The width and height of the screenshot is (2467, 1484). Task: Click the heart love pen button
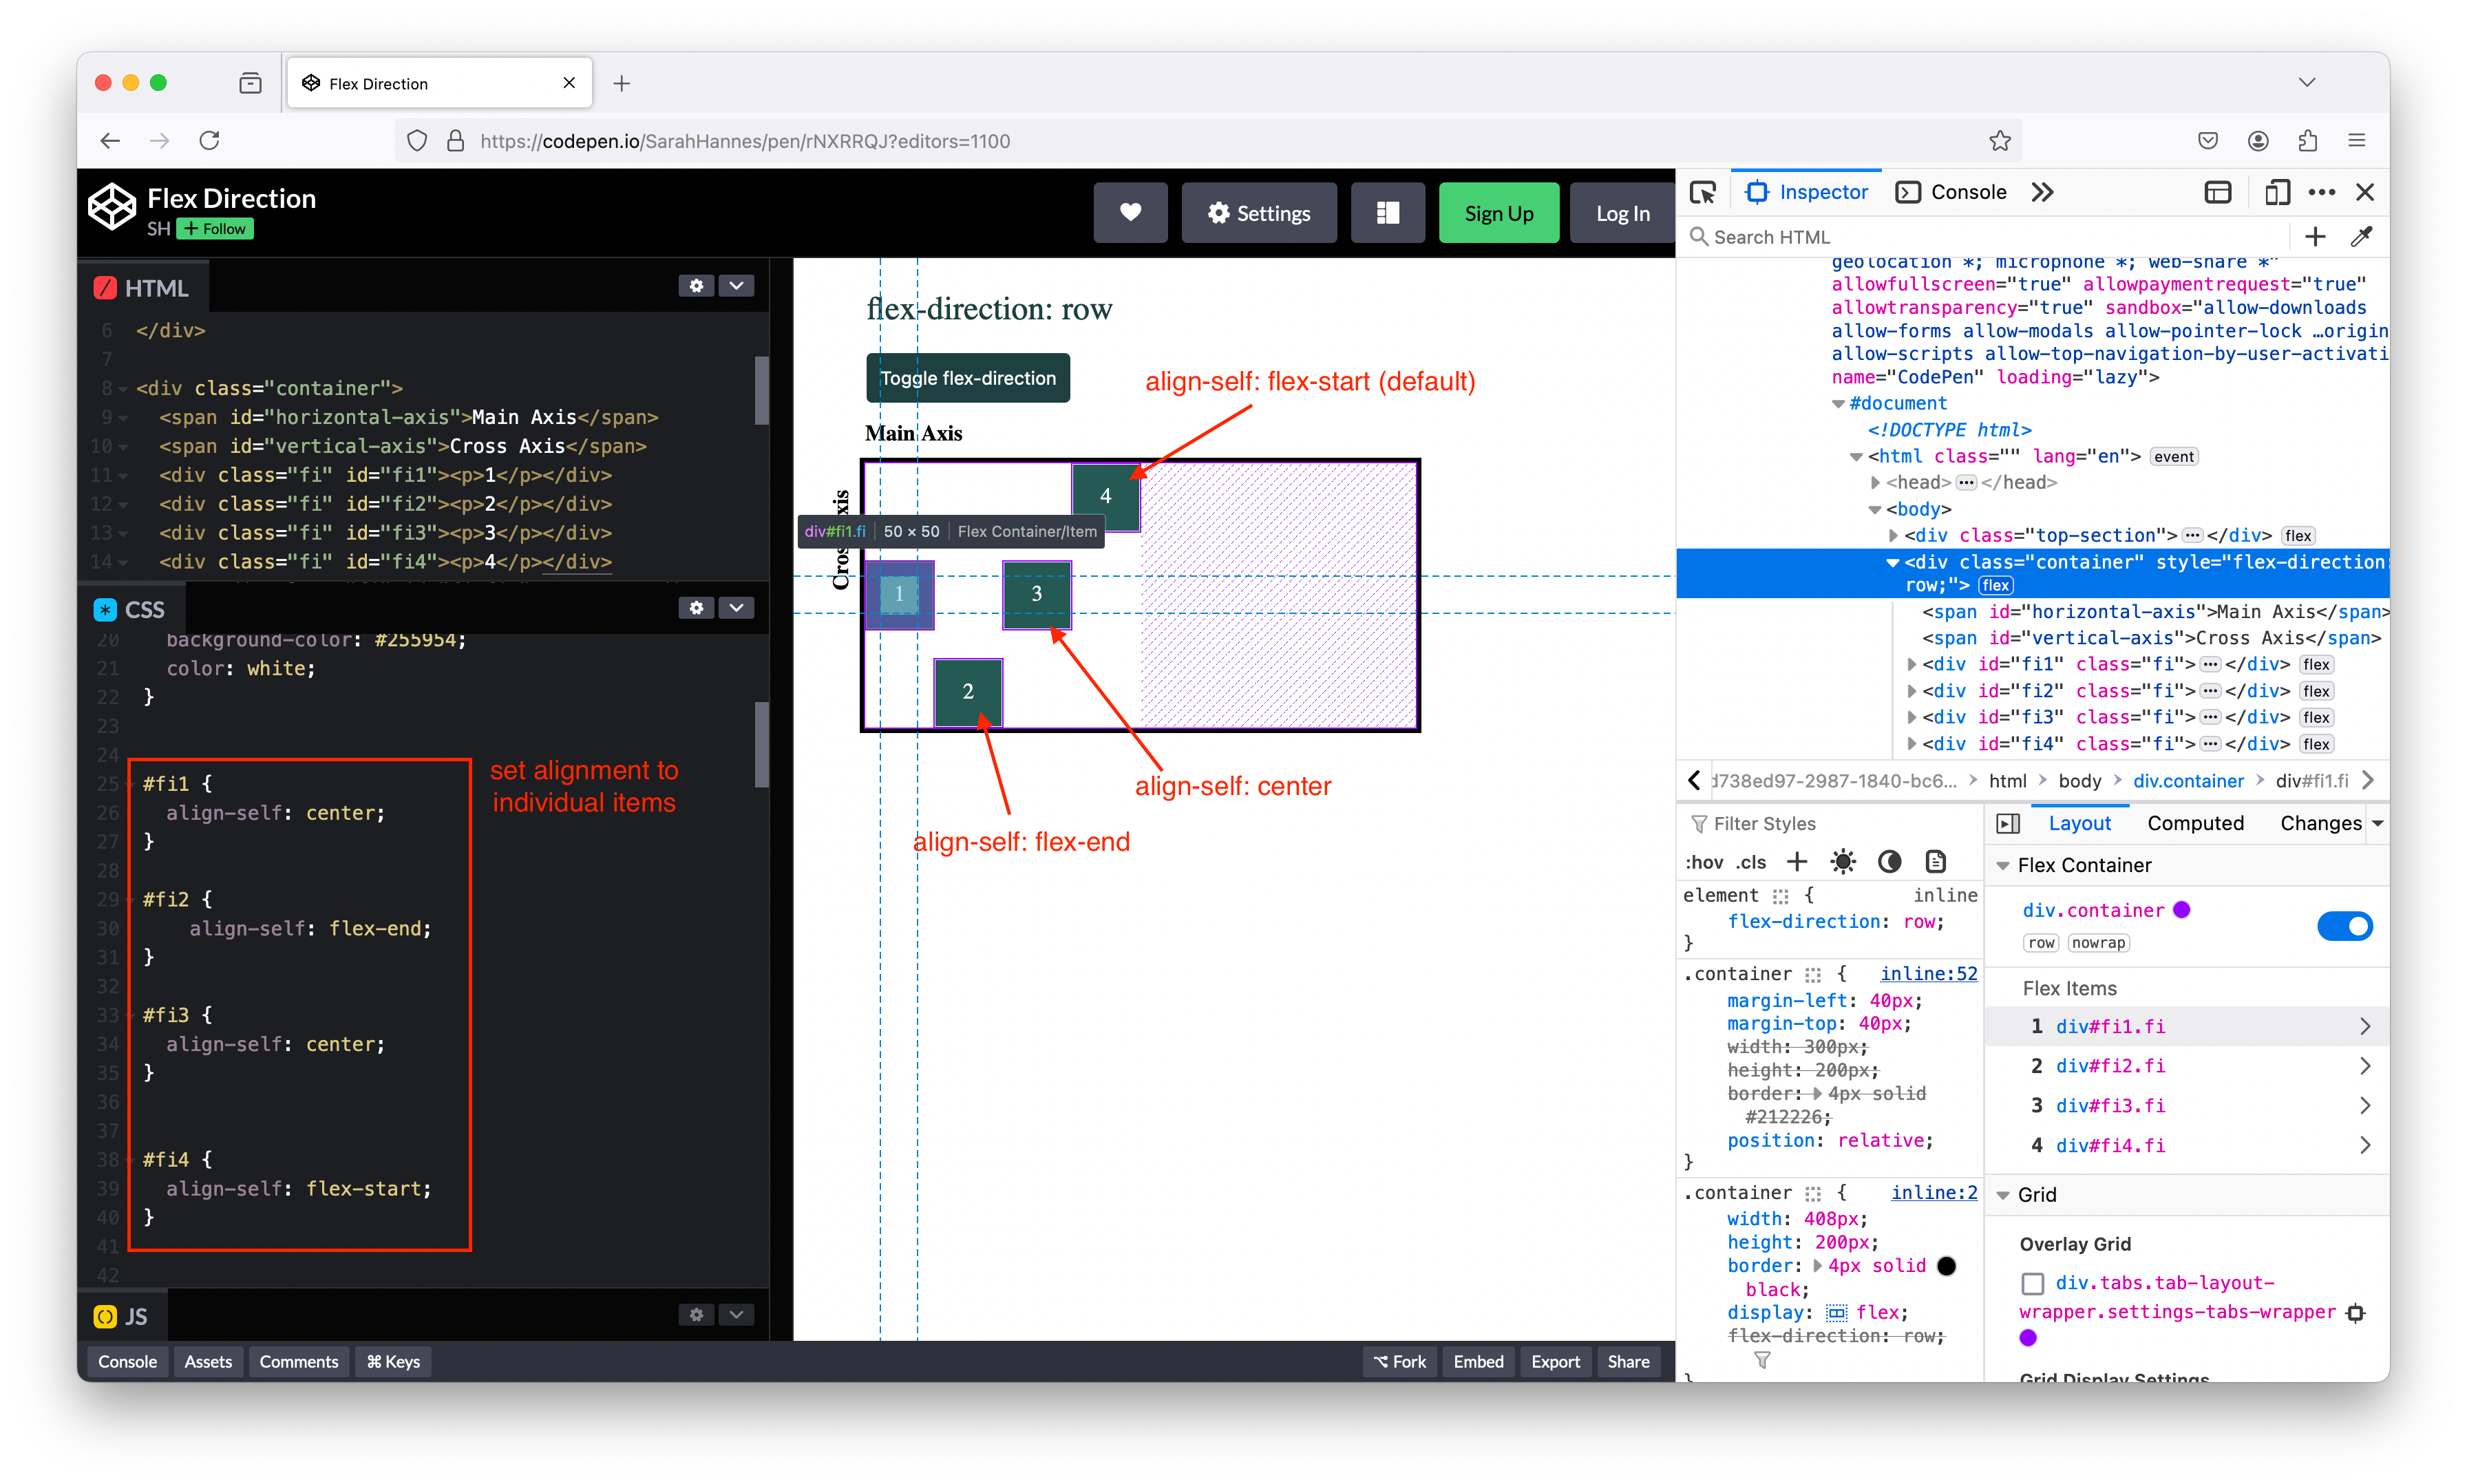1130,213
